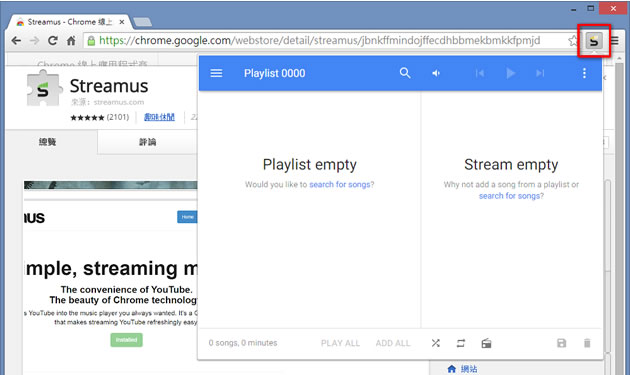Viewport: 630px width, 375px height.
Task: Toggle repeat mode in the stream
Action: [x=461, y=343]
